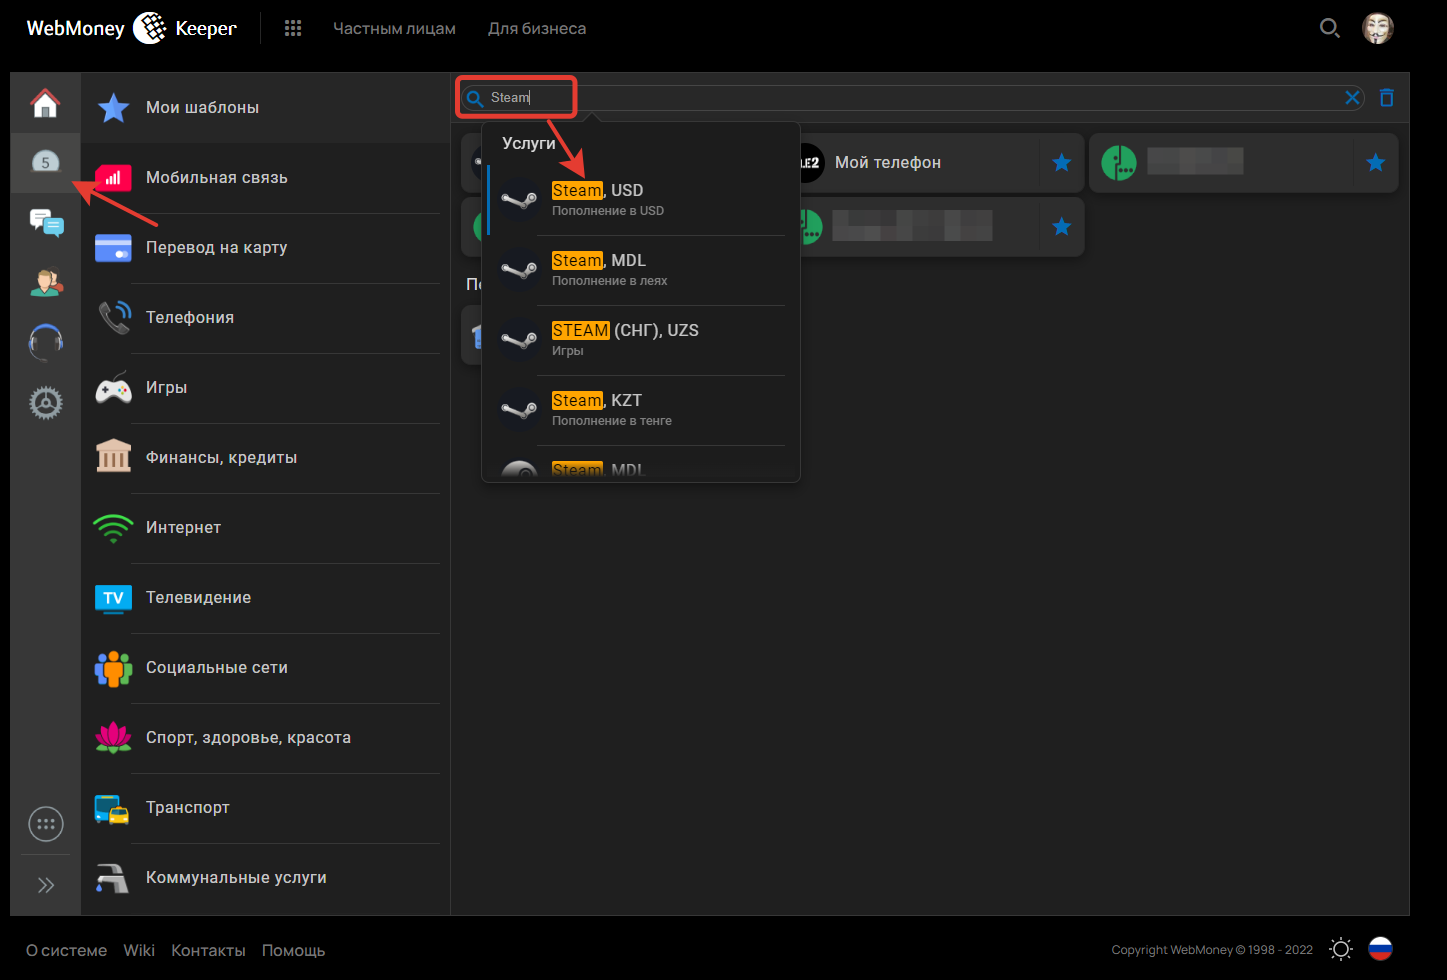Open the О системе footer link
Screen dimensions: 1447x980
67,951
